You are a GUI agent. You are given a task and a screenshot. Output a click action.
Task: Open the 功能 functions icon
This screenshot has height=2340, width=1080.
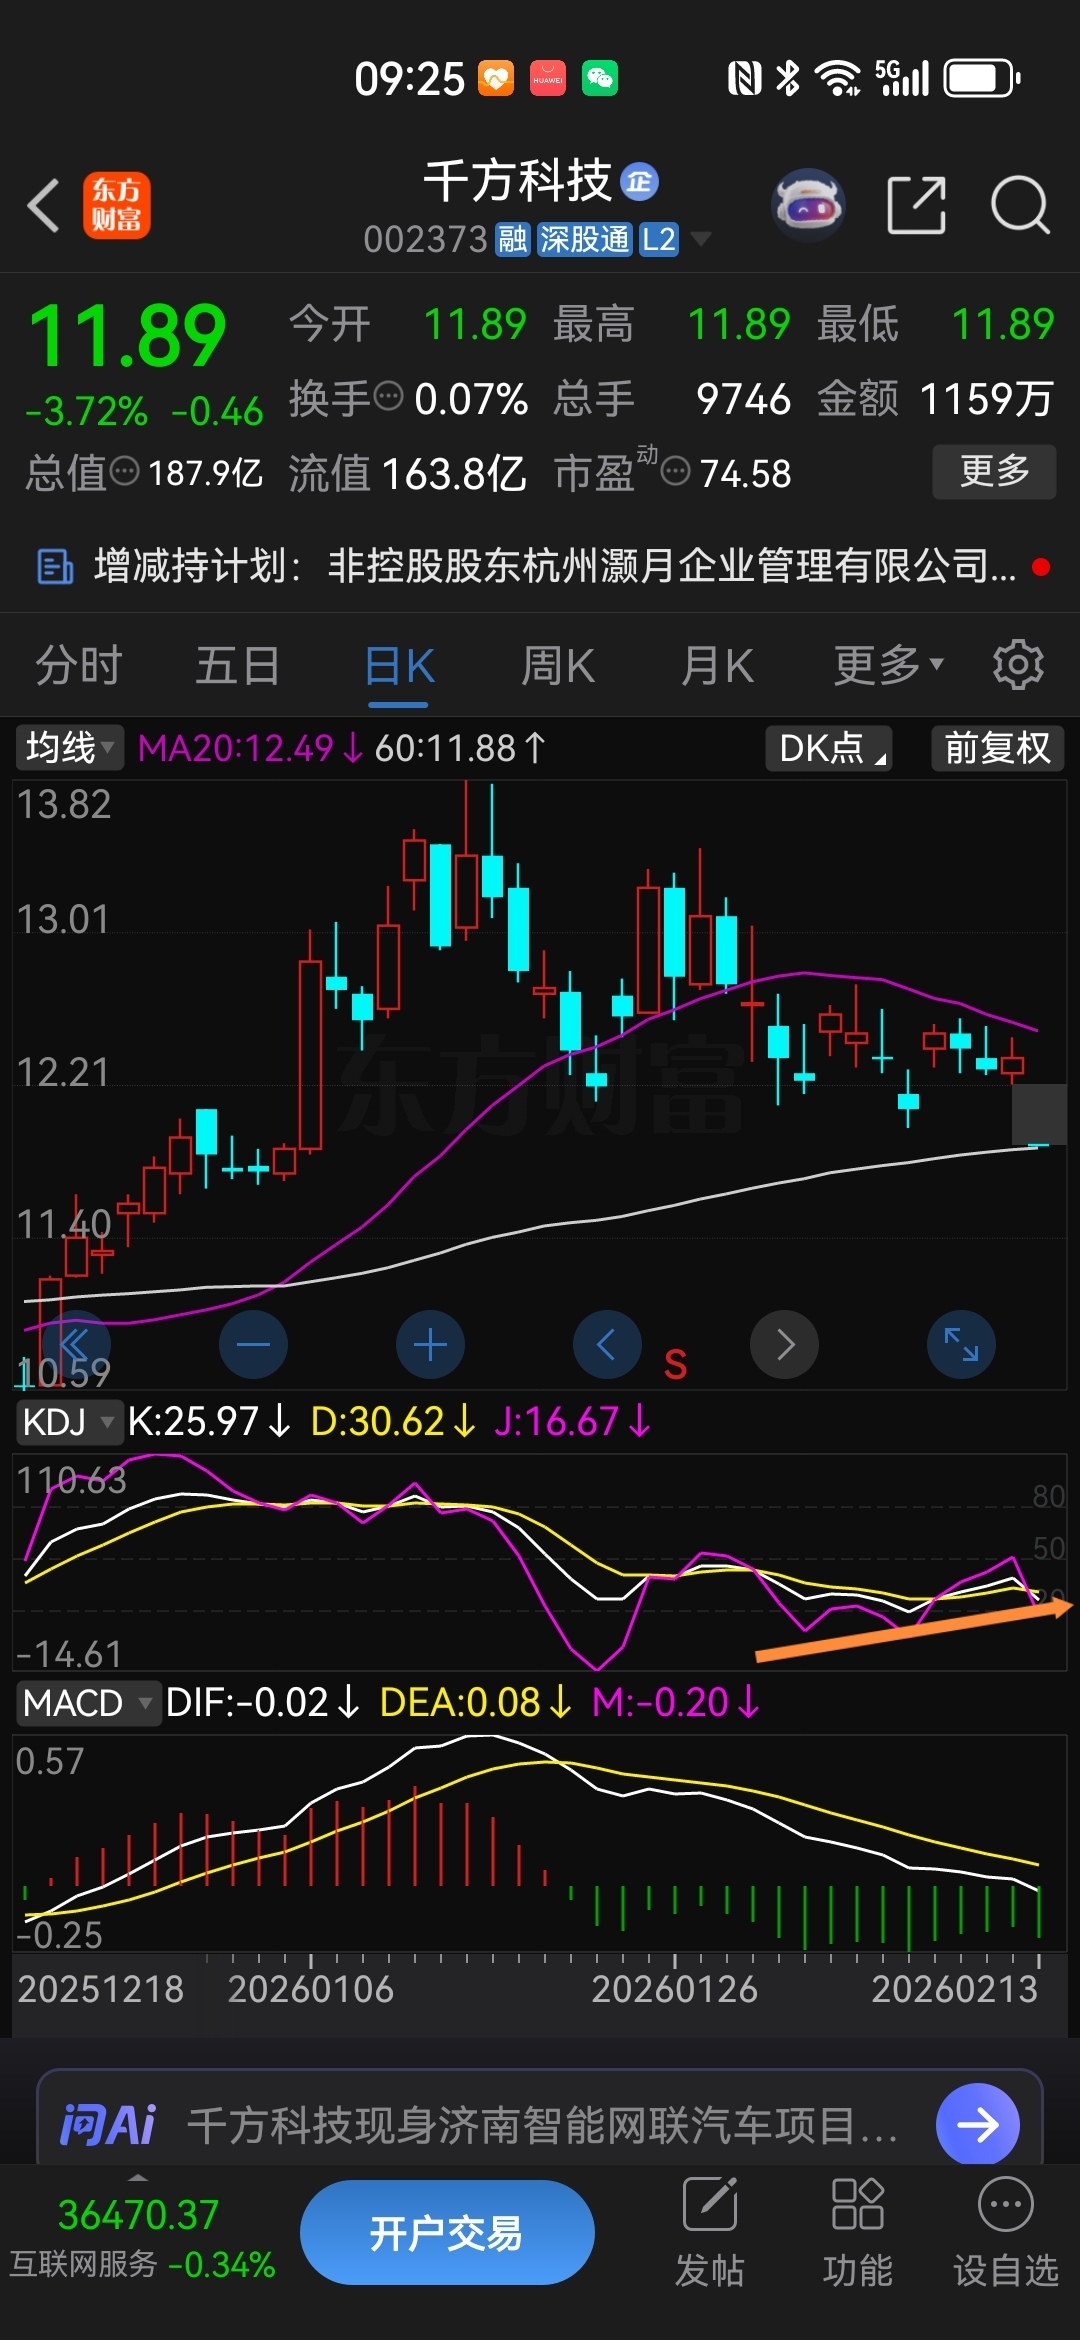857,2232
